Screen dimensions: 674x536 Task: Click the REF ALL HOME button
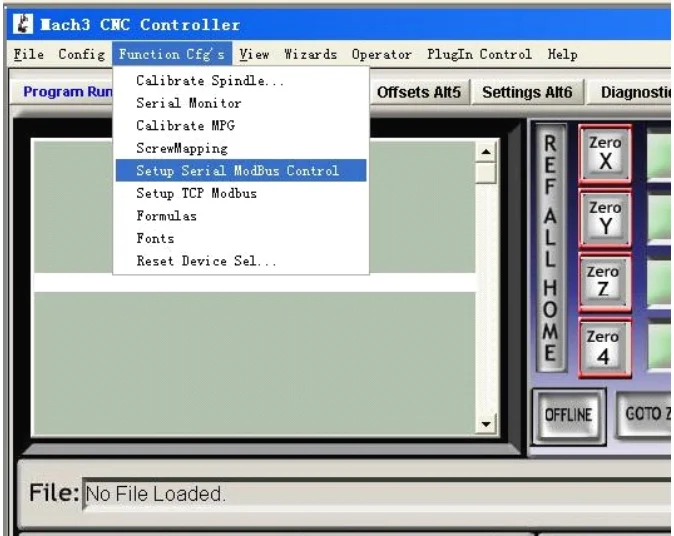click(550, 248)
